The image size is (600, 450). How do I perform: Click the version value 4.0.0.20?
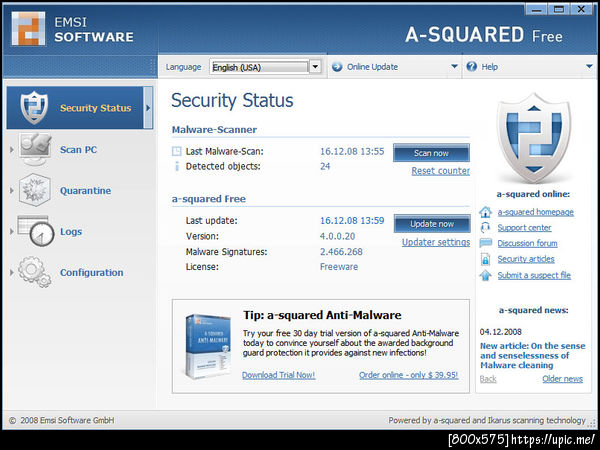(x=338, y=236)
